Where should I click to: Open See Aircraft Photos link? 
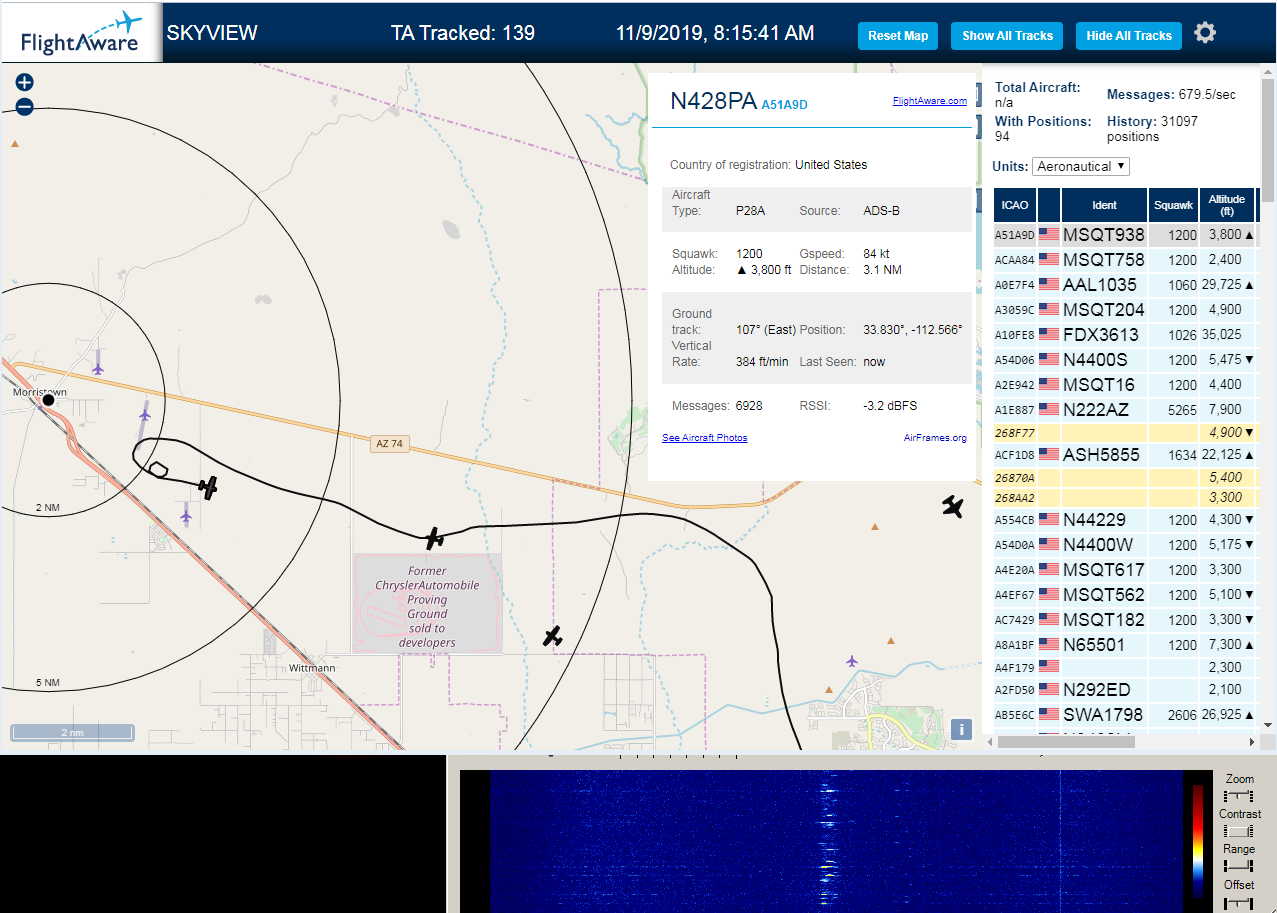point(705,438)
